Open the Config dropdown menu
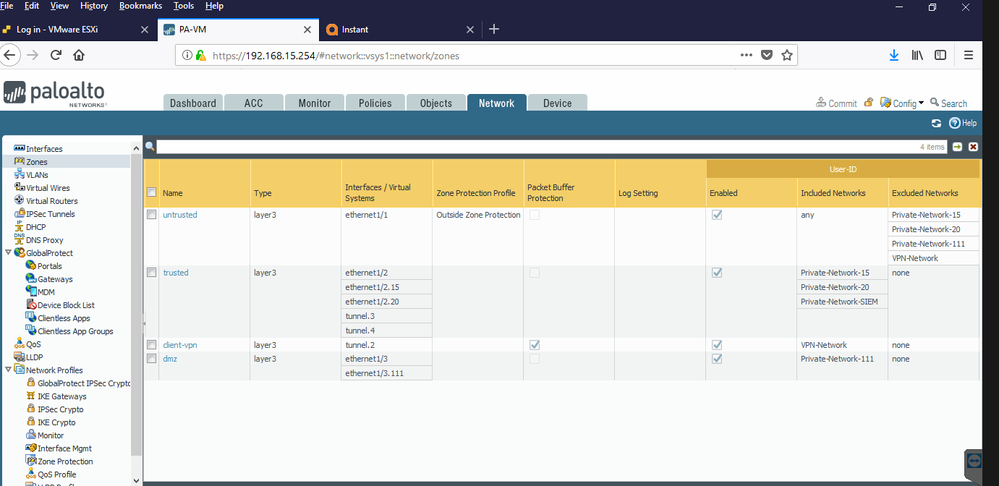This screenshot has height=486, width=999. pyautogui.click(x=902, y=103)
